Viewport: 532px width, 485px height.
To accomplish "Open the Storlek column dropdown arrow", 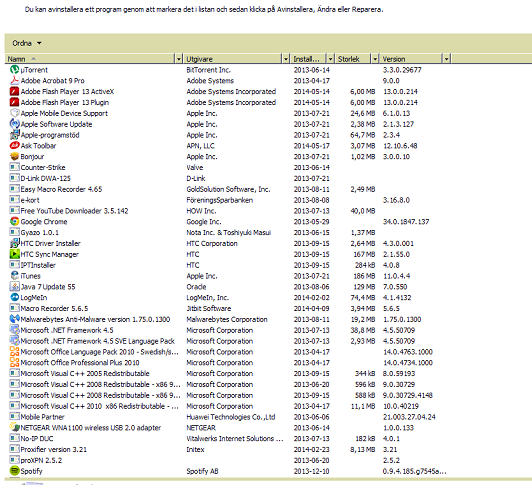I will 375,59.
